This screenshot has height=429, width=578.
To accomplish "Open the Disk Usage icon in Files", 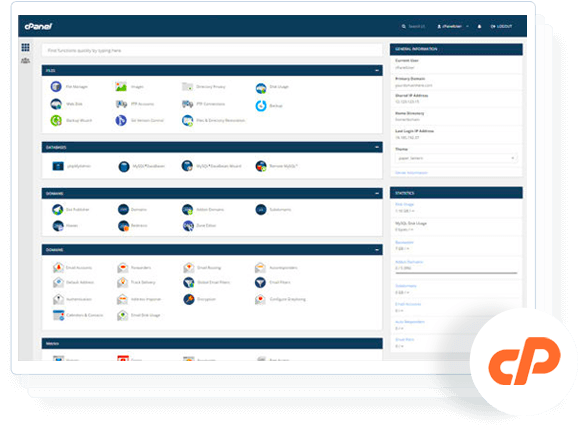I will point(261,88).
